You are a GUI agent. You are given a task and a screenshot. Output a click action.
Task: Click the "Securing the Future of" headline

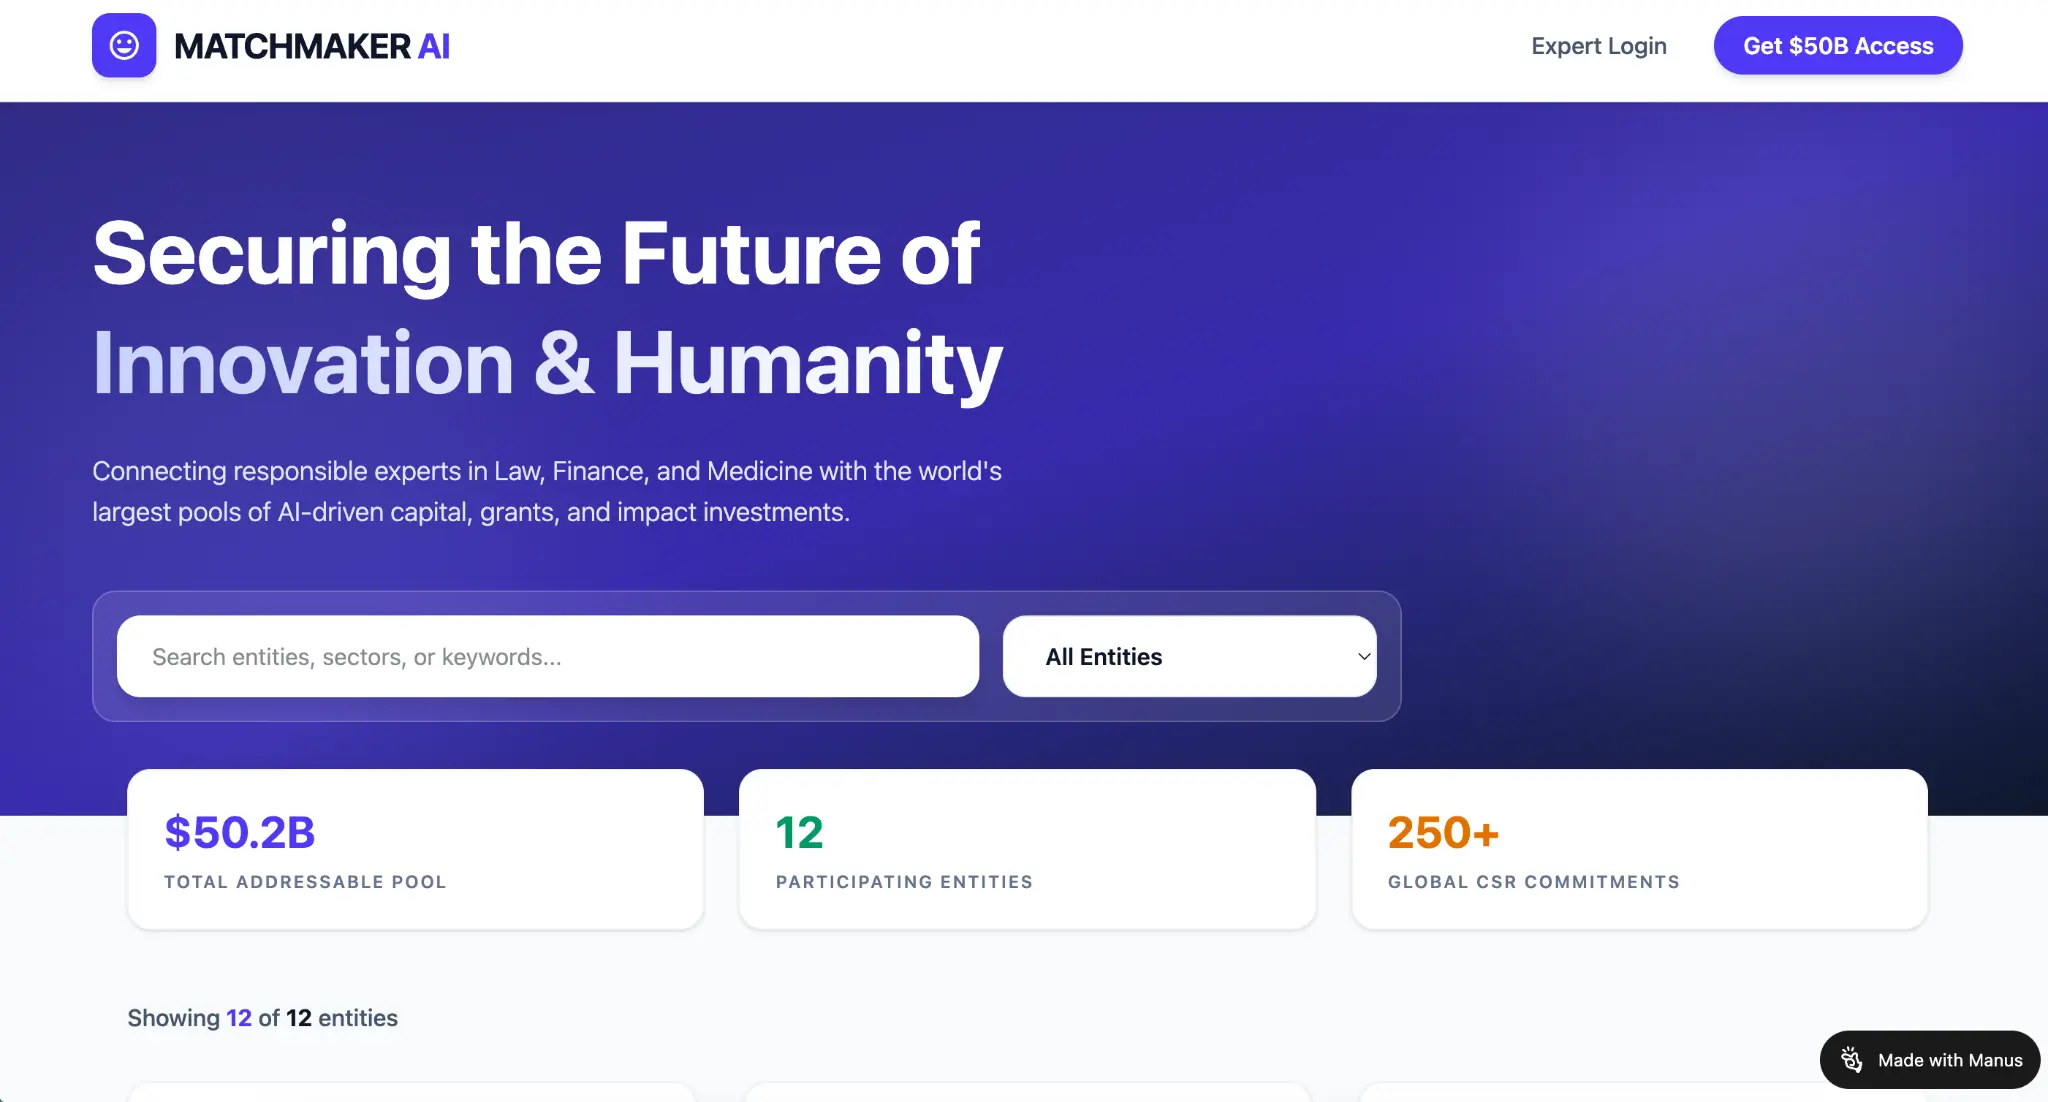coord(536,254)
